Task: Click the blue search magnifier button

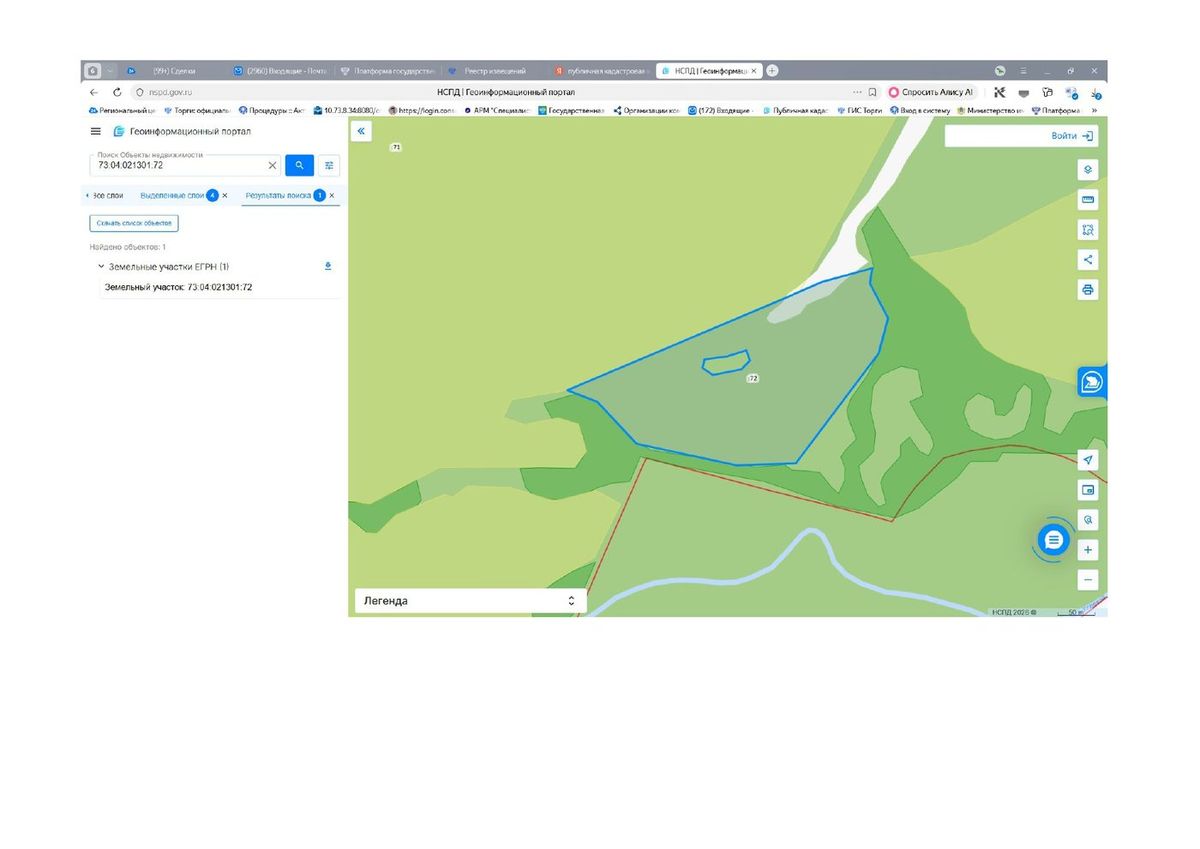Action: tap(299, 166)
